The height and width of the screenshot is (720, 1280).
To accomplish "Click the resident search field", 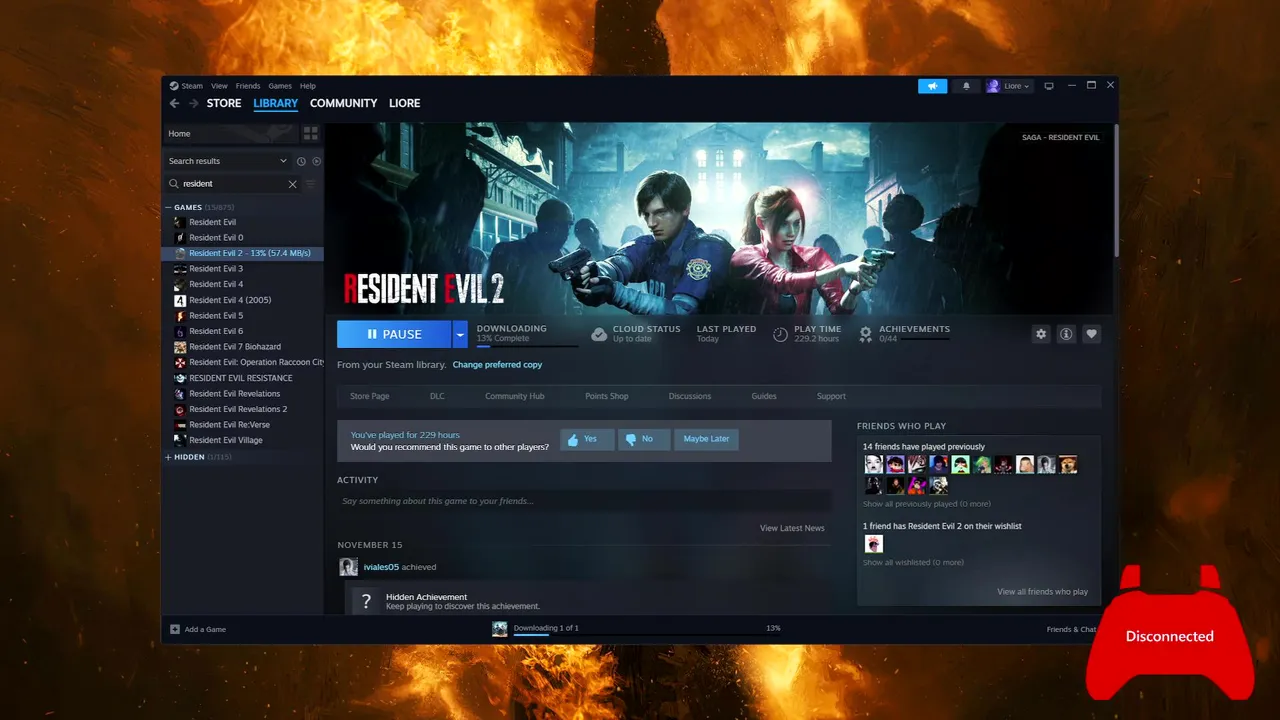I will (x=233, y=184).
